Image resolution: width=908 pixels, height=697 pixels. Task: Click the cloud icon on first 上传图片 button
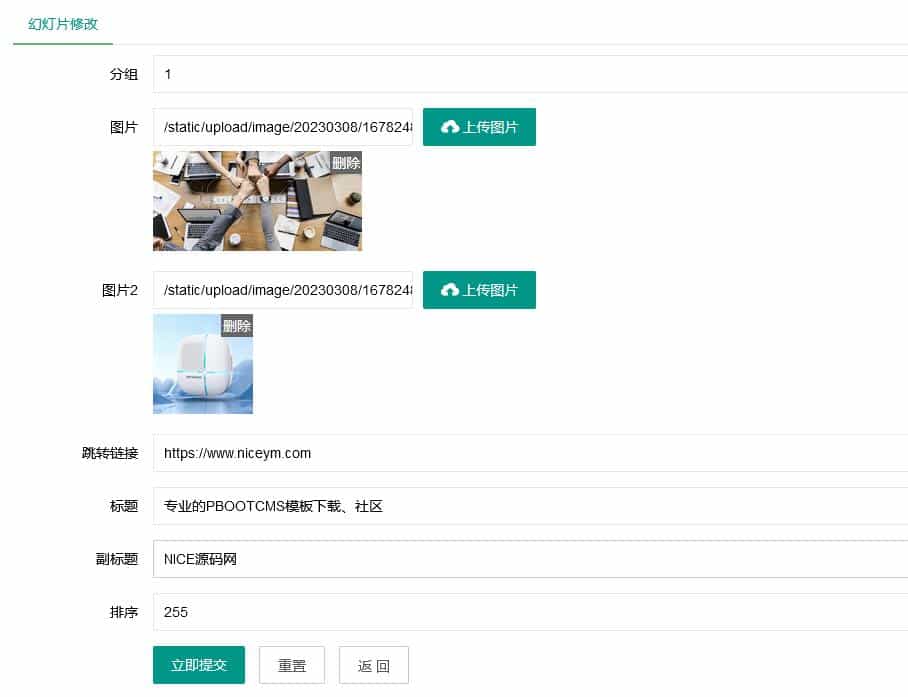pos(448,126)
